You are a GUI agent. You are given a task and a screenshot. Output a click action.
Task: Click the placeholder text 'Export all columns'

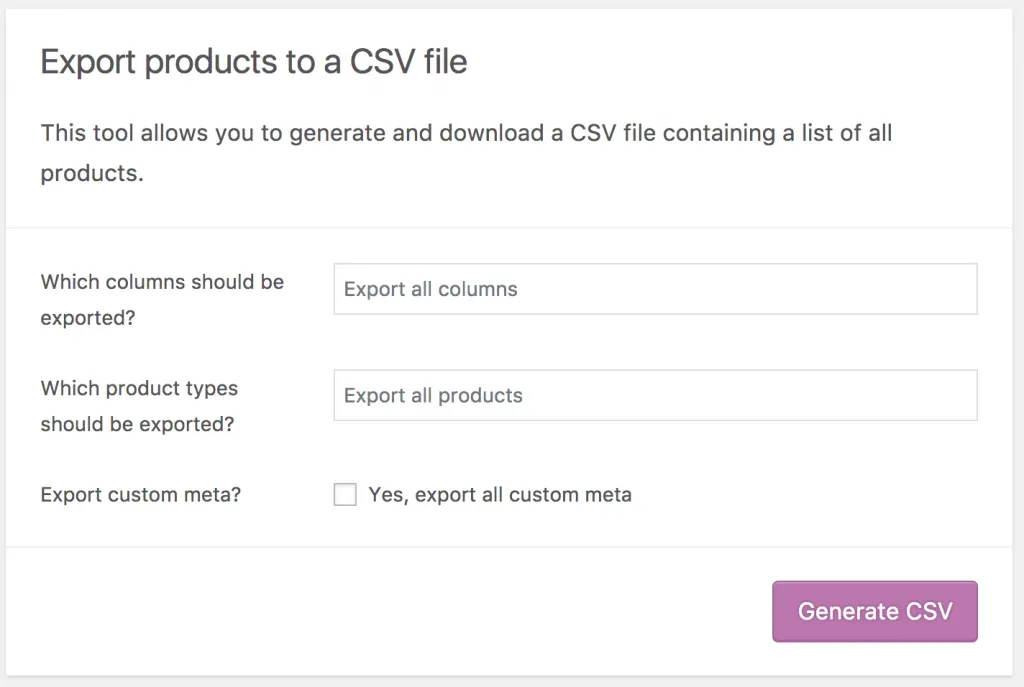(430, 289)
